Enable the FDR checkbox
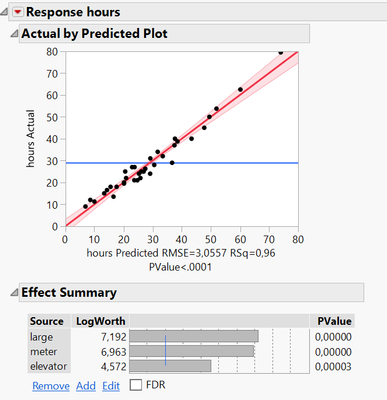The image size is (387, 400). tap(136, 385)
